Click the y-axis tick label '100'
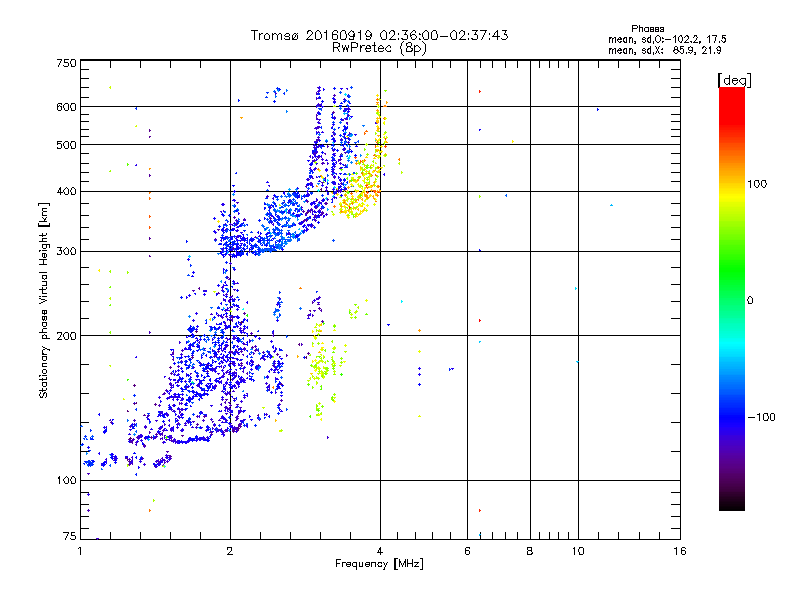The height and width of the screenshot is (600, 800). point(66,481)
